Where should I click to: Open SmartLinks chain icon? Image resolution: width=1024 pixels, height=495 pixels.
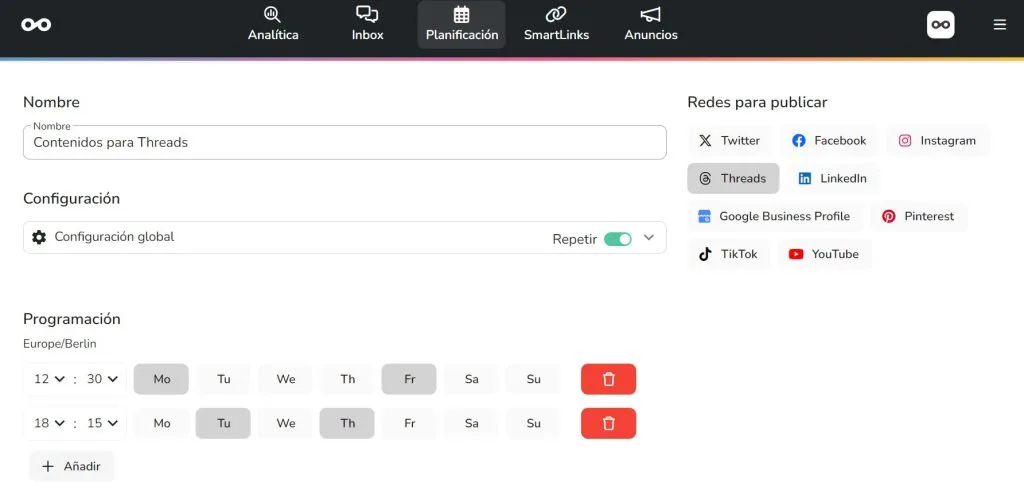coord(556,14)
